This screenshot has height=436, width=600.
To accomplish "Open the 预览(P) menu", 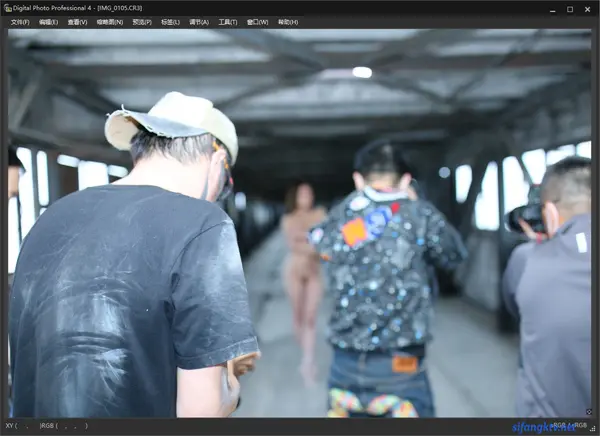I will pyautogui.click(x=142, y=21).
